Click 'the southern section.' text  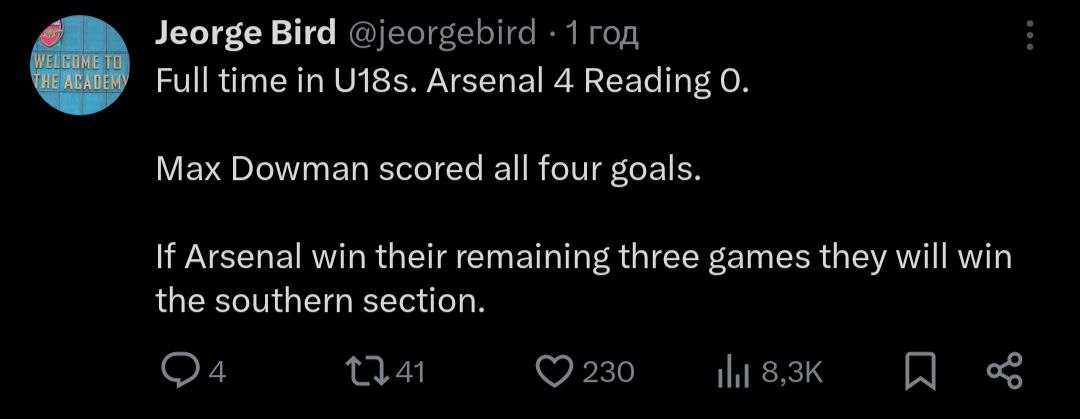point(320,300)
